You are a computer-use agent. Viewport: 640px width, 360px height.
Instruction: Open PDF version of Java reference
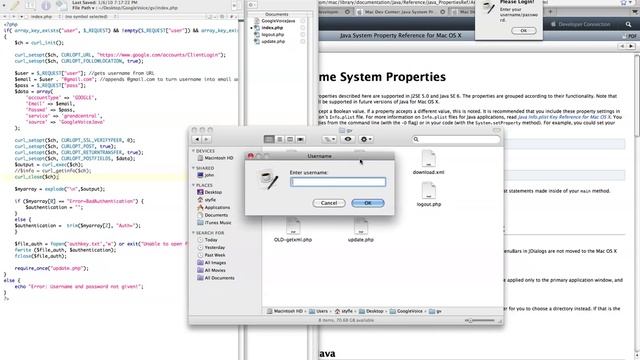click(x=630, y=36)
